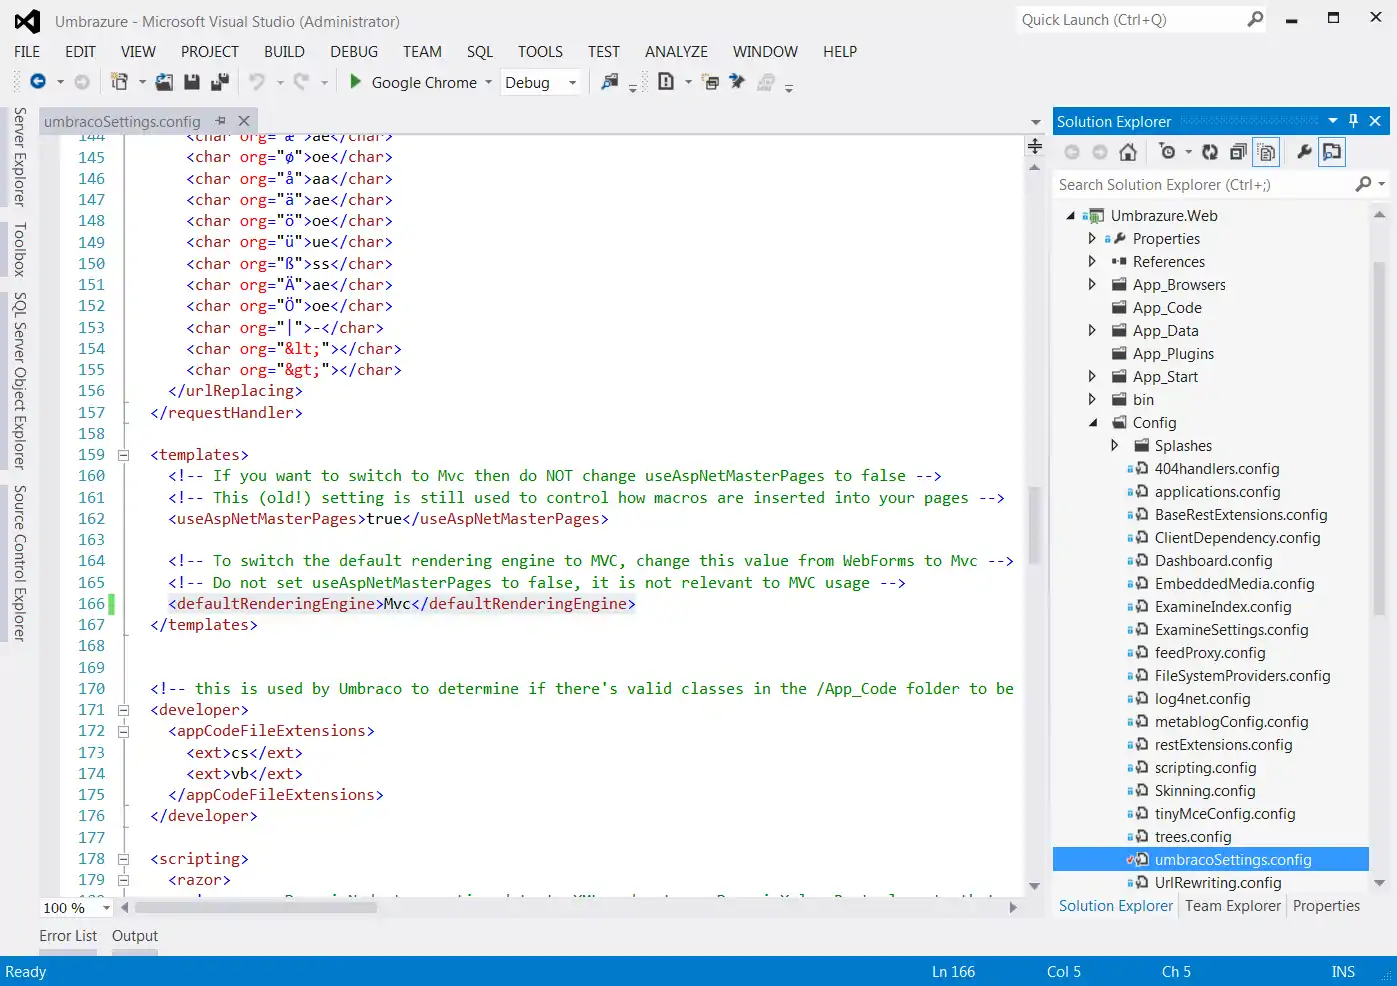Open the BUILD menu
Image resolution: width=1397 pixels, height=986 pixels.
pyautogui.click(x=284, y=52)
